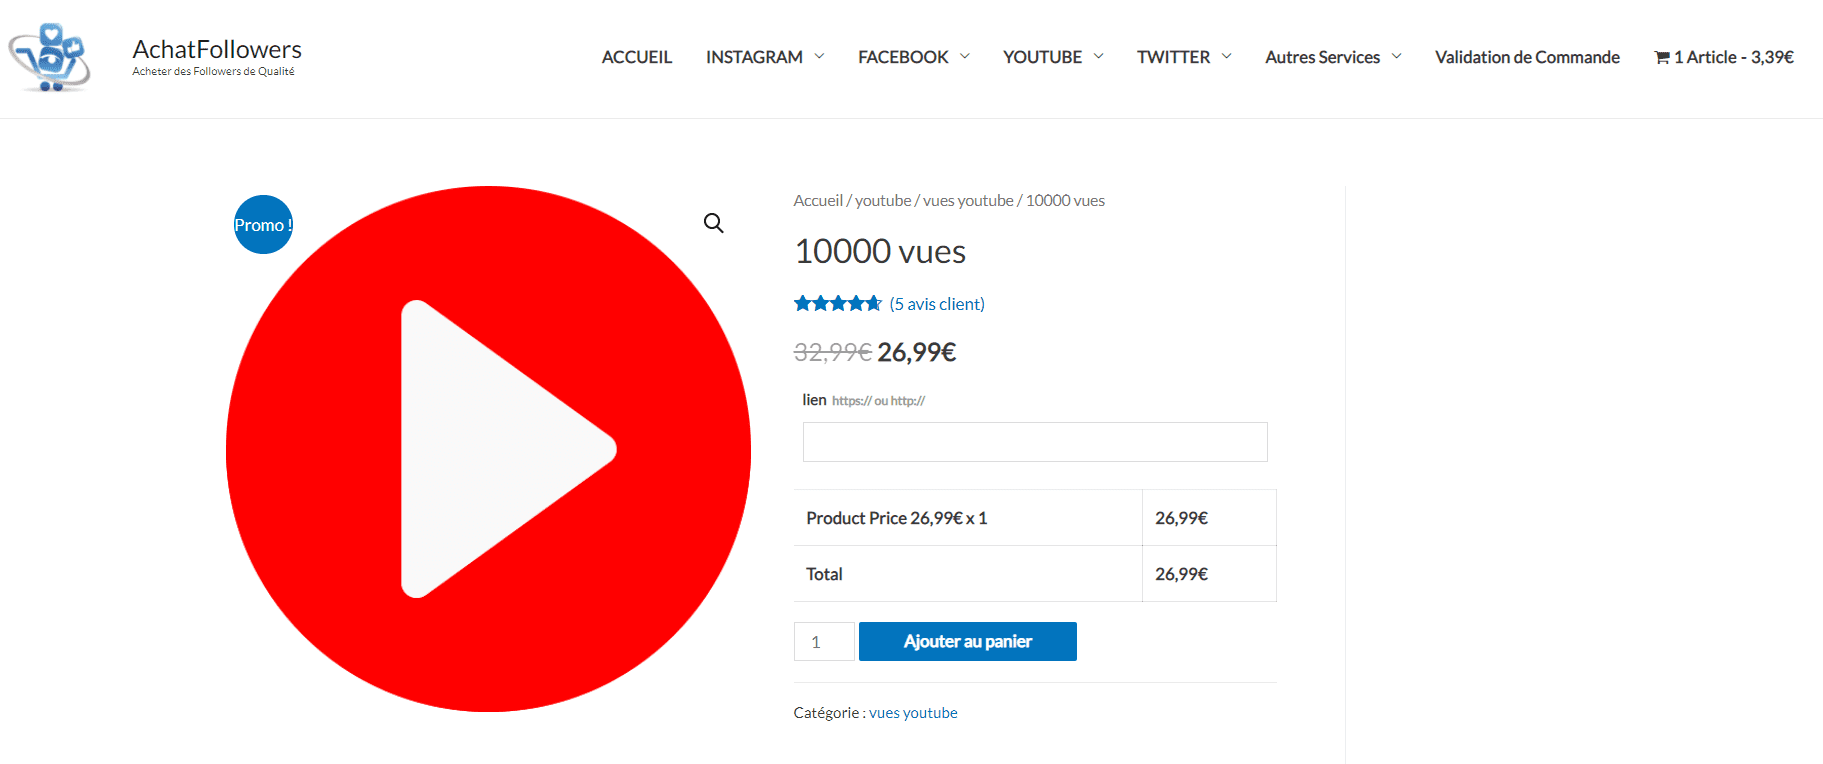The height and width of the screenshot is (764, 1823).
Task: Click the 10000 vues product title
Action: [880, 251]
